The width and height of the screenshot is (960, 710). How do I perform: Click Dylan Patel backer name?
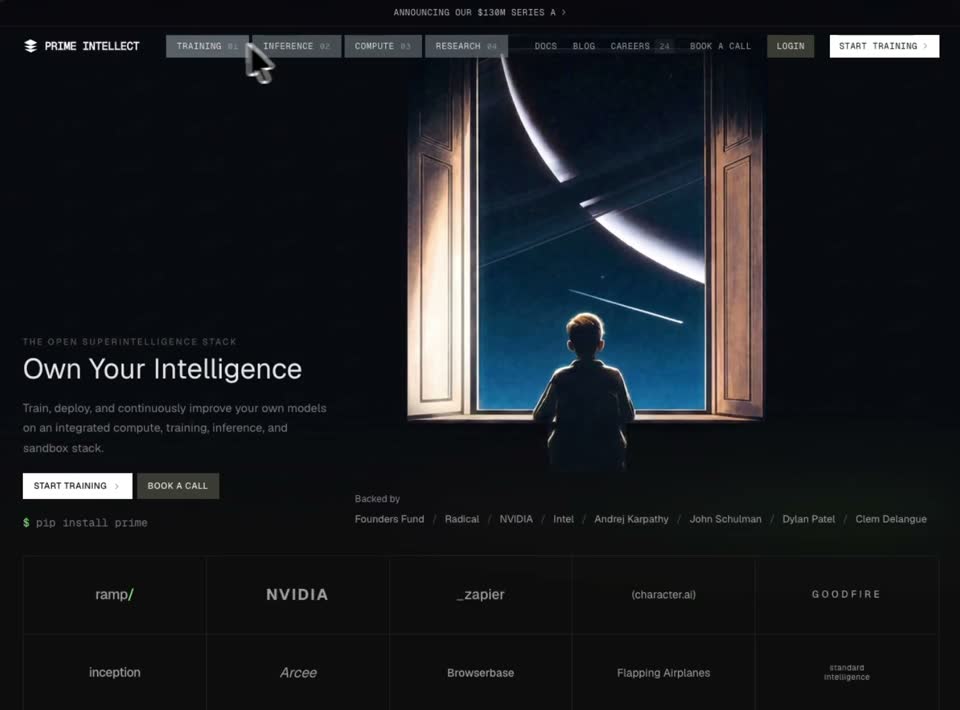[x=808, y=519]
